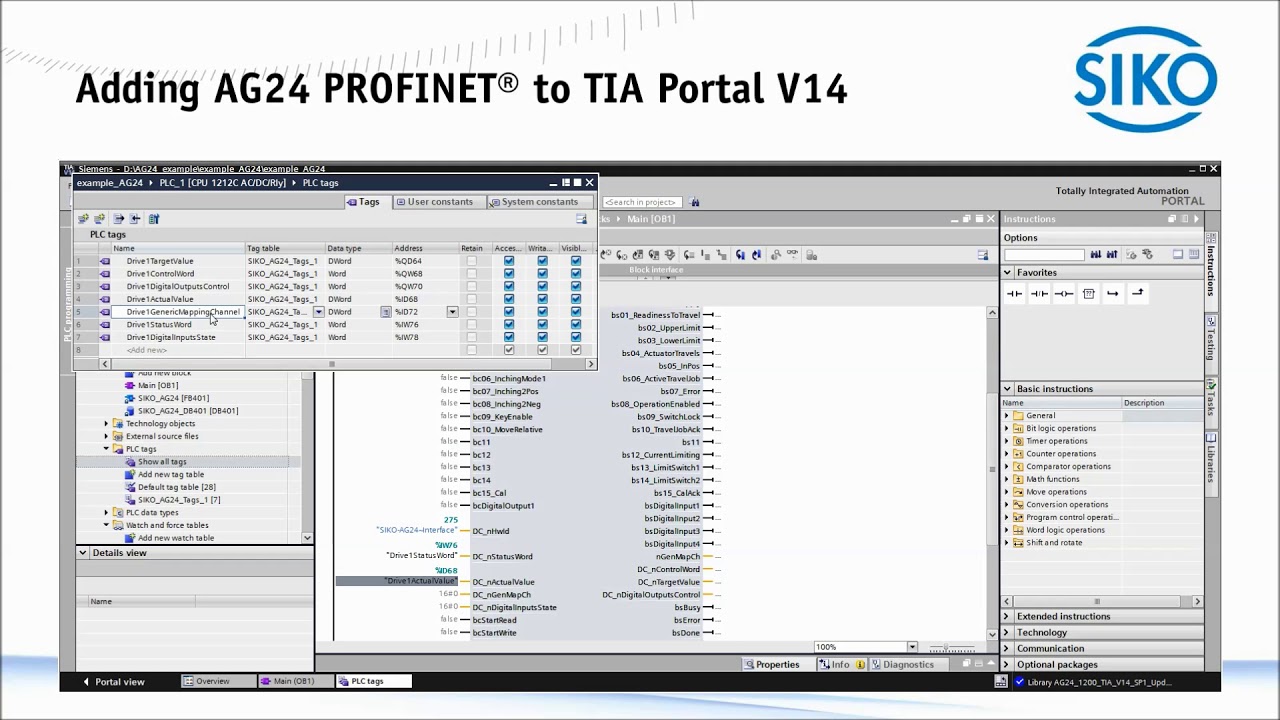The image size is (1280, 720).
Task: Click the binoculars search-in-project icon
Action: (695, 202)
